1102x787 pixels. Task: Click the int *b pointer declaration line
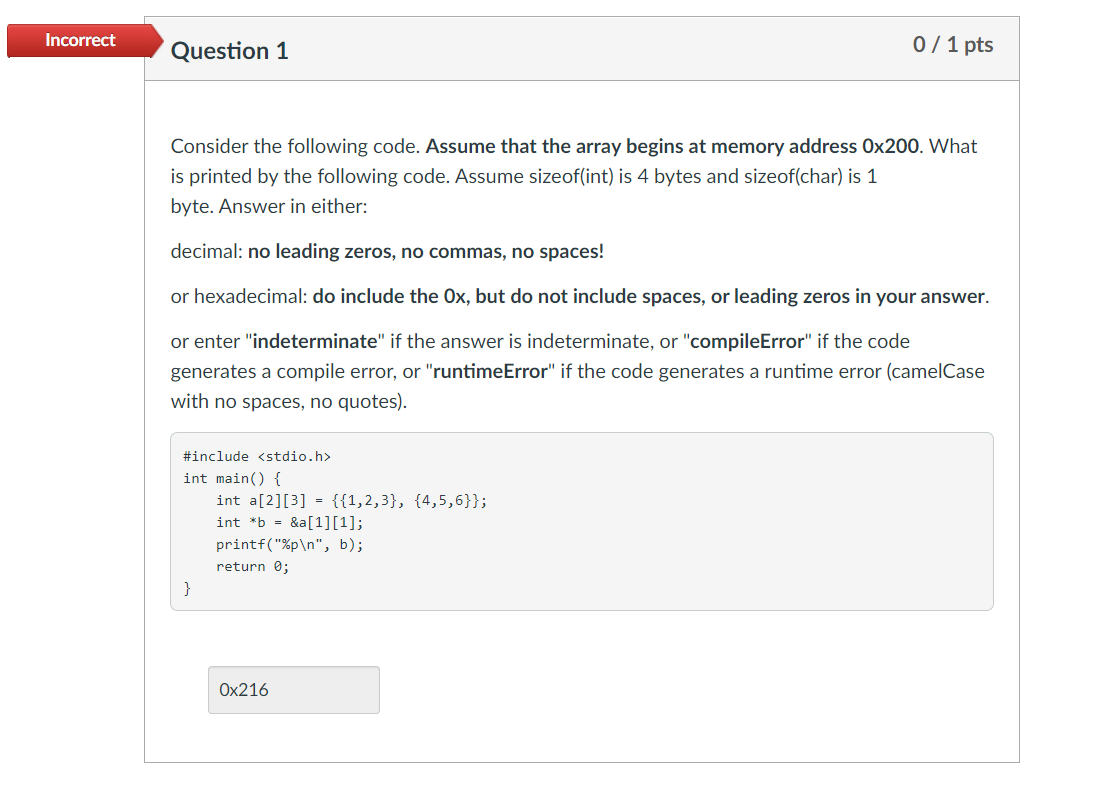(288, 522)
